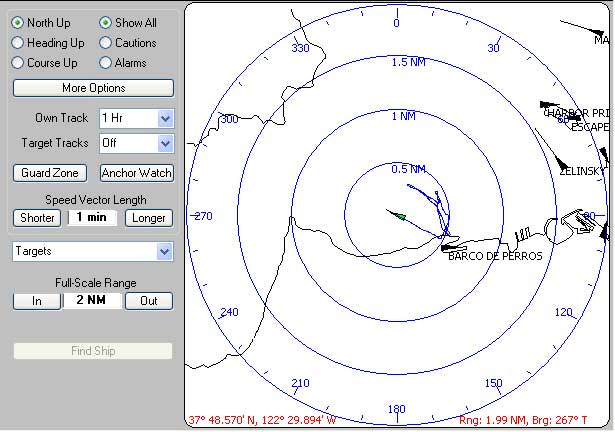Click the More Options button
Image resolution: width=615 pixels, height=432 pixels.
(x=93, y=88)
